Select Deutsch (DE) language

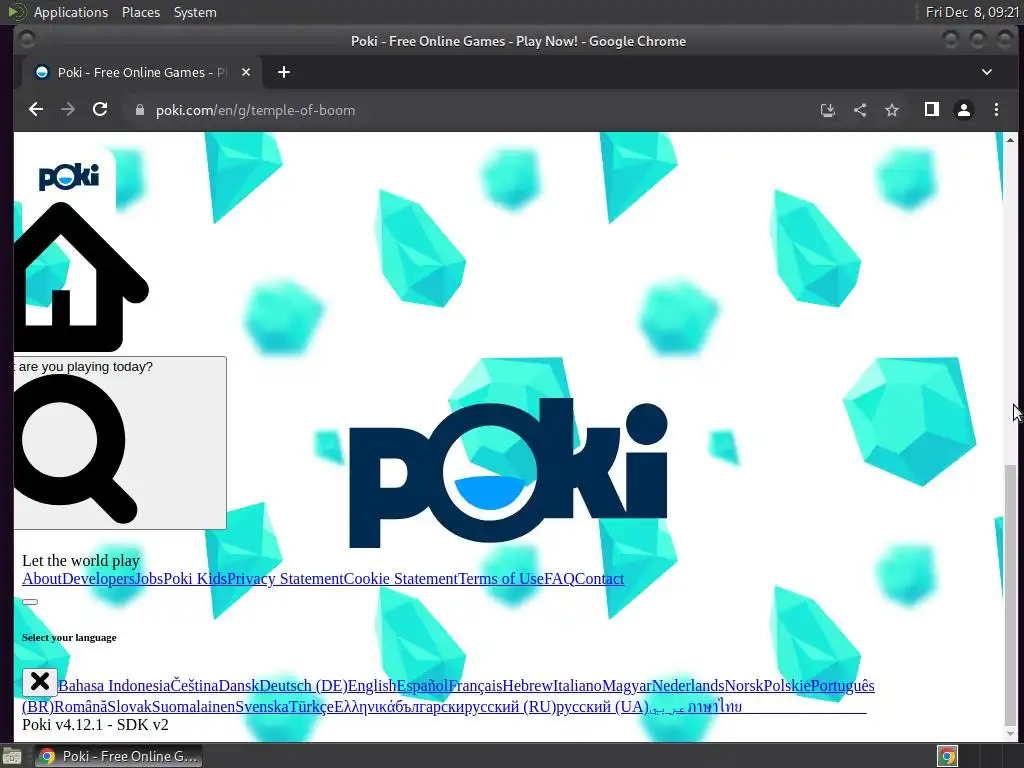point(303,686)
